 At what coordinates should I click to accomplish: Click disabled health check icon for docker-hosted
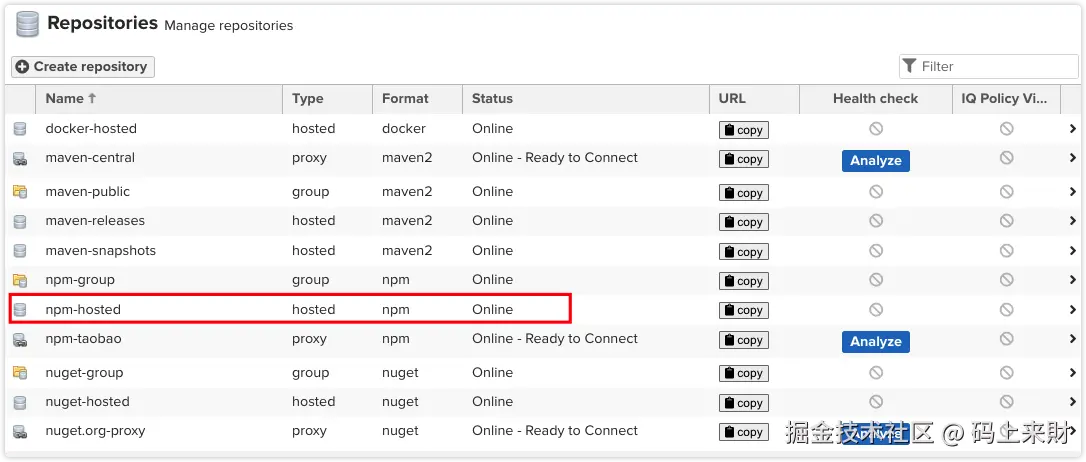click(876, 129)
